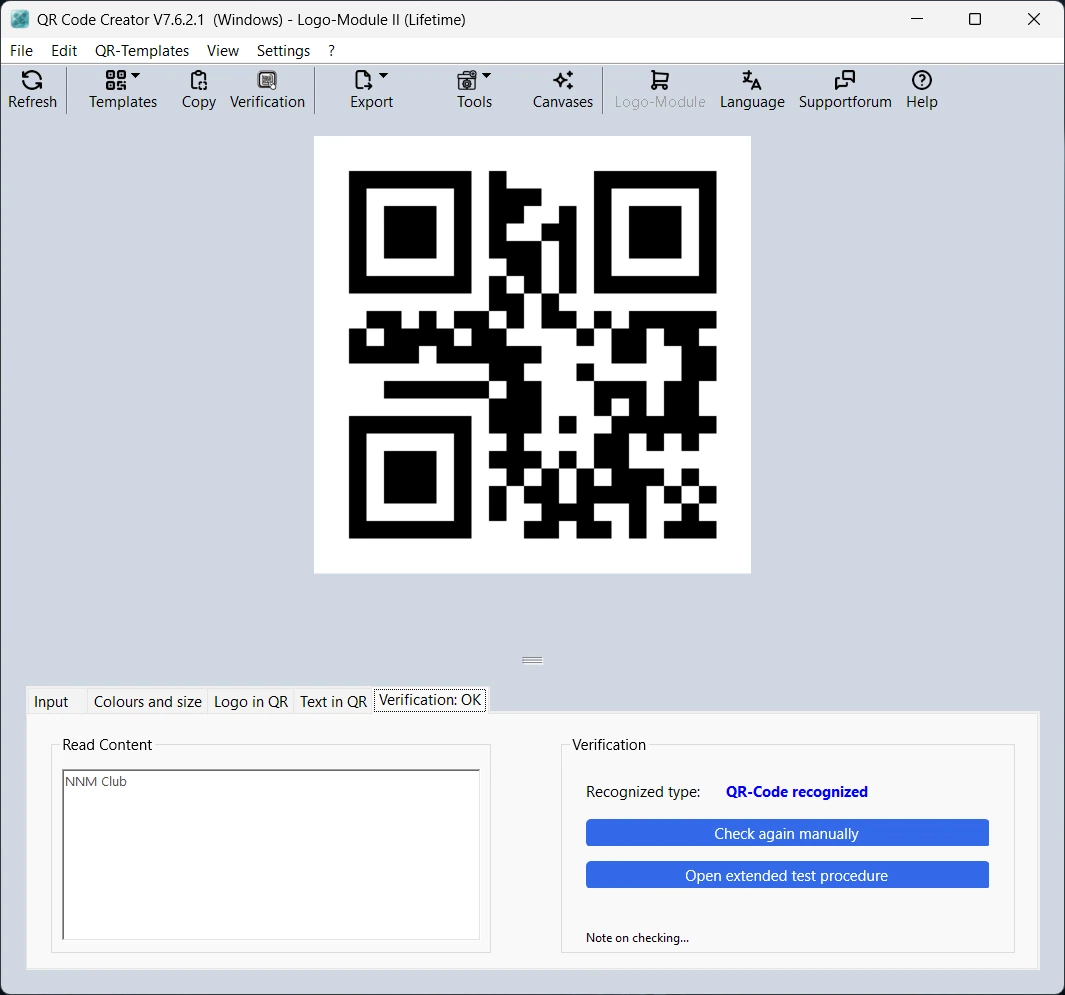Expand the Export dropdown arrow
1065x995 pixels.
coord(383,75)
